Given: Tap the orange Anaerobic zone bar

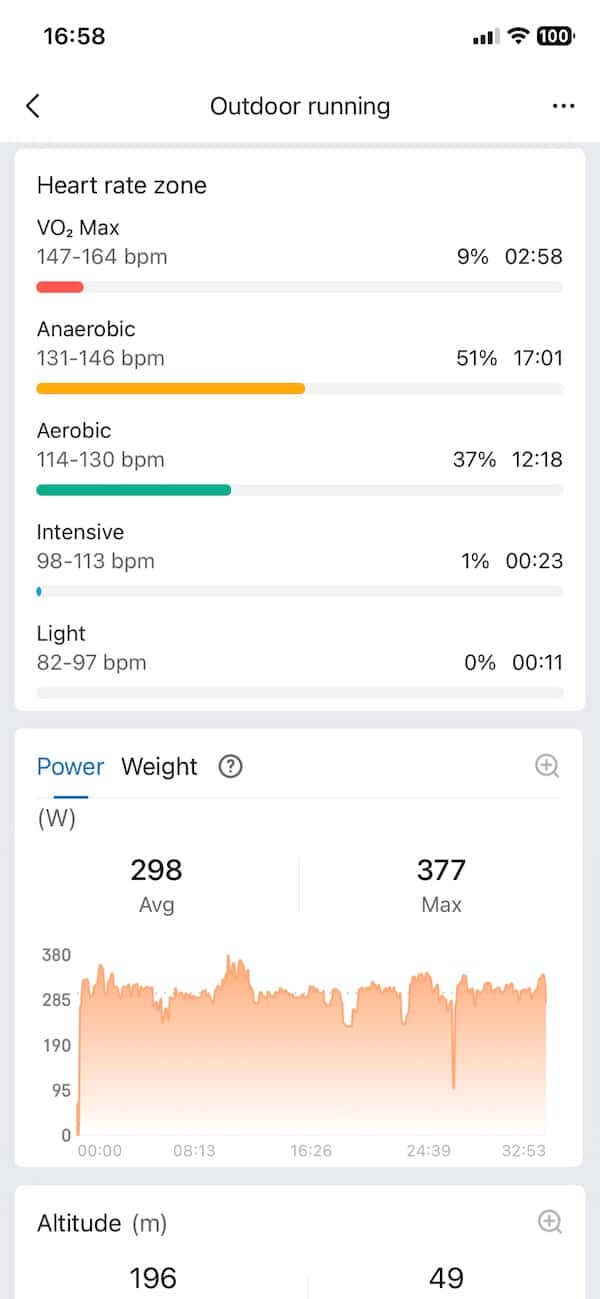Looking at the screenshot, I should tap(170, 388).
